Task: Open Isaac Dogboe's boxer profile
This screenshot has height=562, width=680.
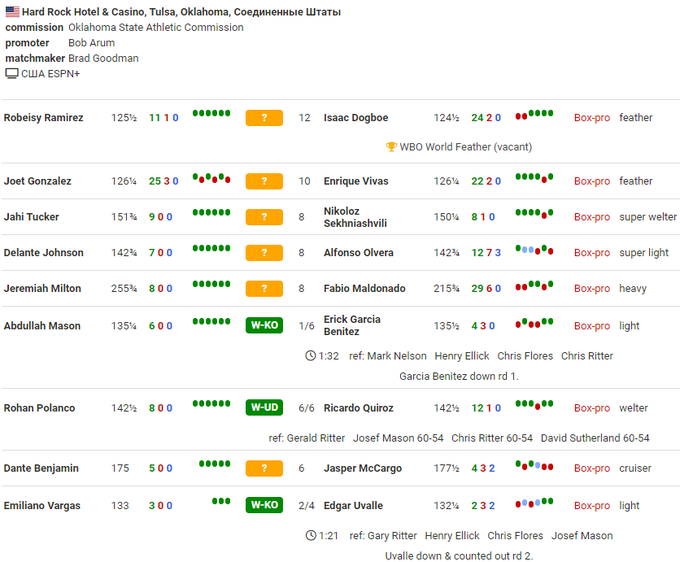Action: point(357,118)
